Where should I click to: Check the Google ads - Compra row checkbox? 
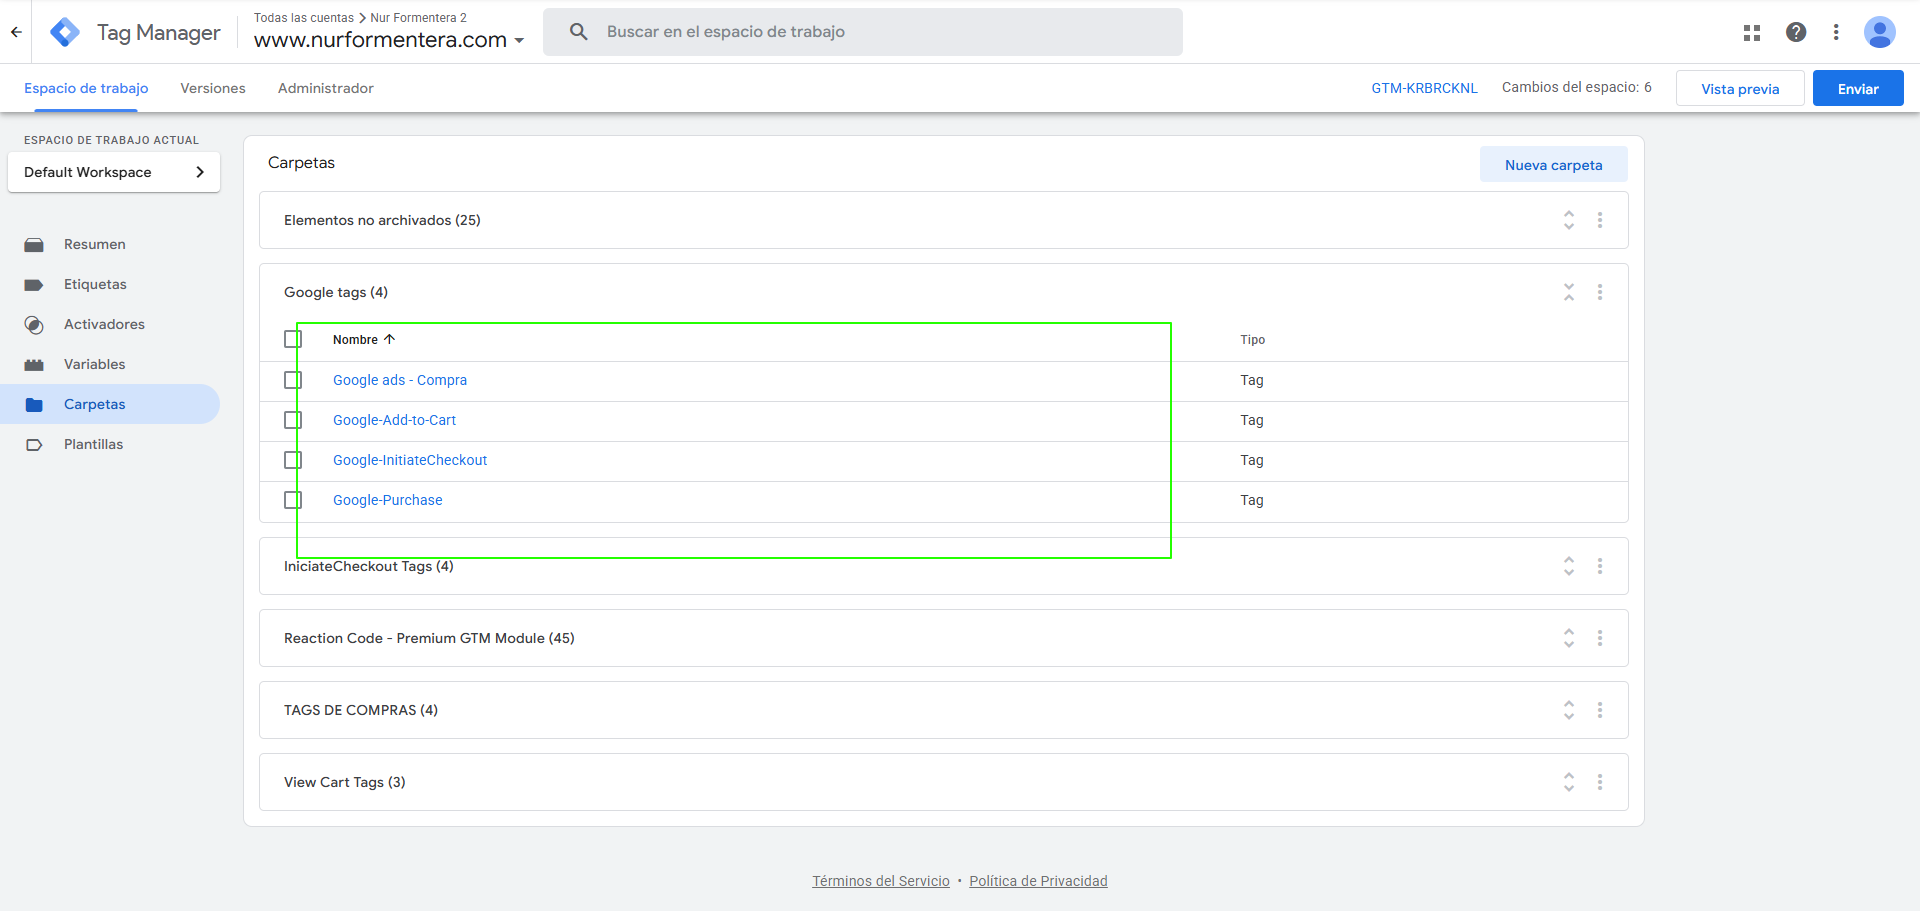click(x=293, y=380)
